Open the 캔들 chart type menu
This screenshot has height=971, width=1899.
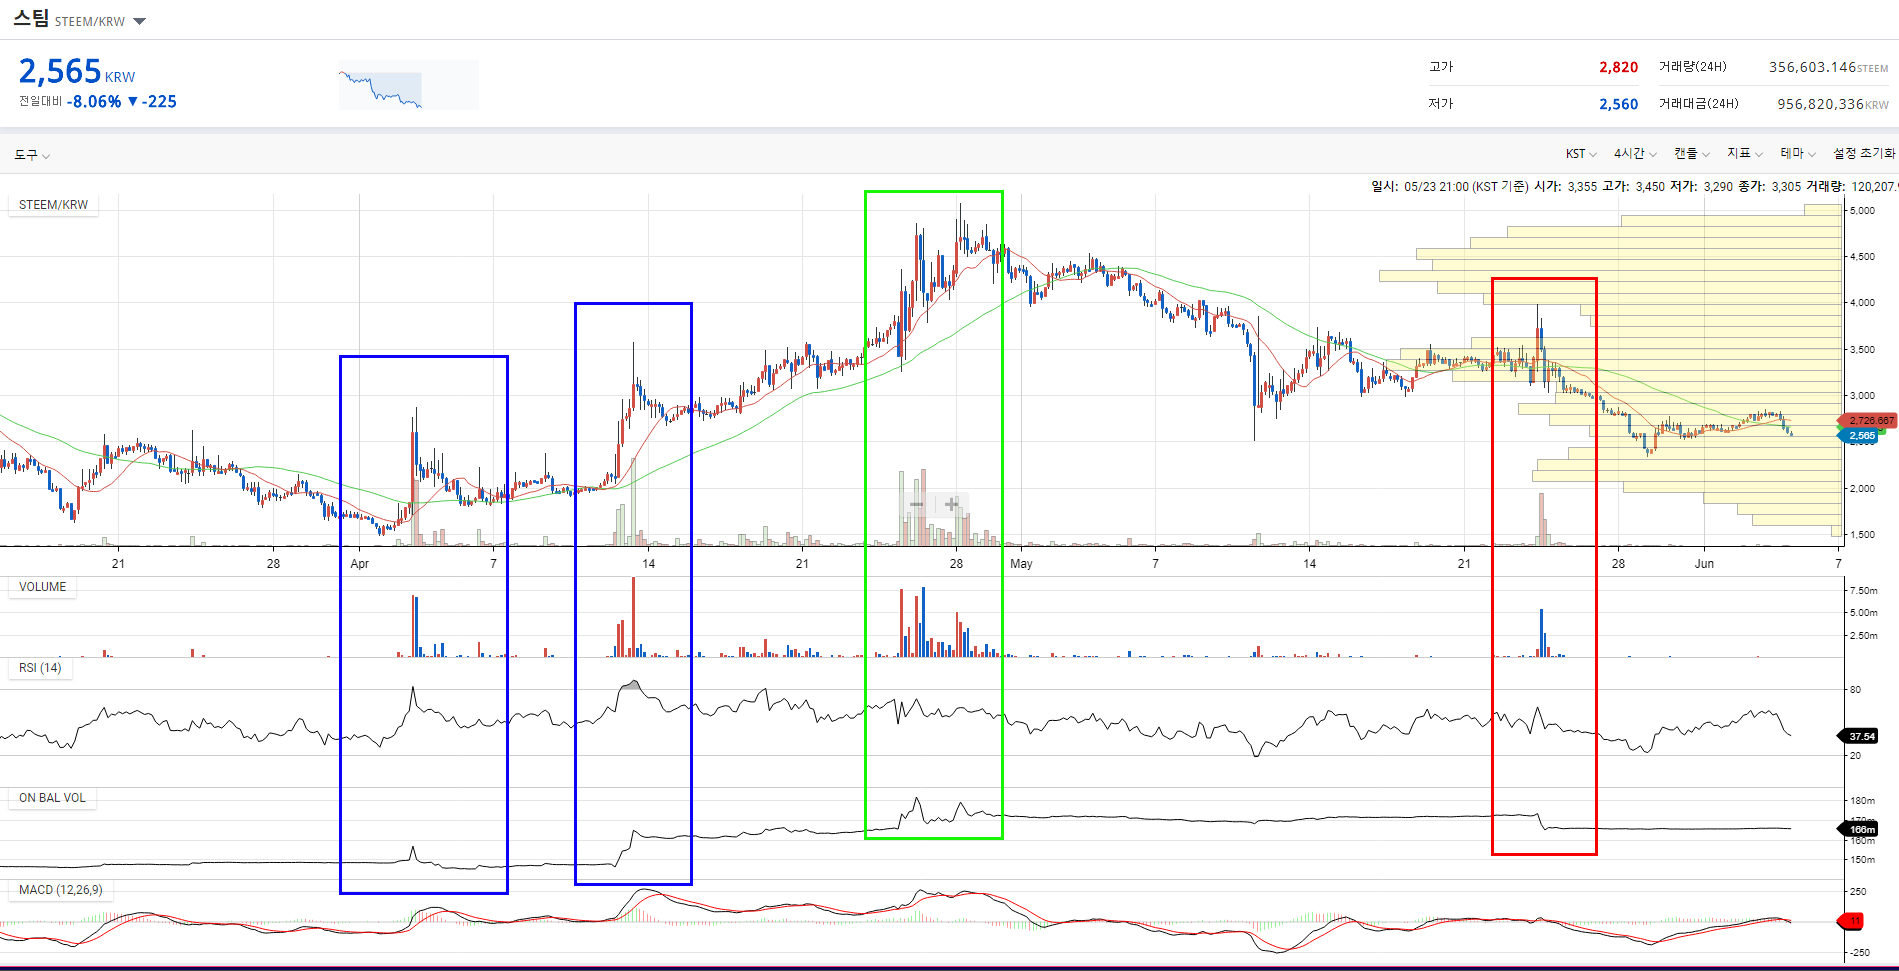(1692, 154)
